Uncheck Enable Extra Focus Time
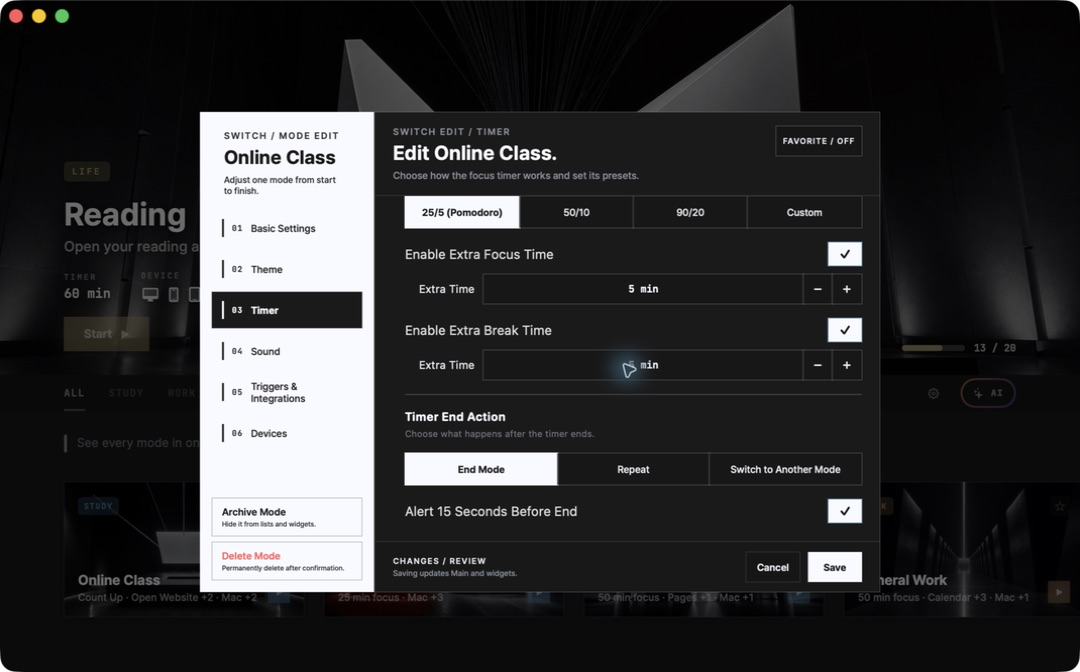This screenshot has width=1080, height=672. coord(844,254)
